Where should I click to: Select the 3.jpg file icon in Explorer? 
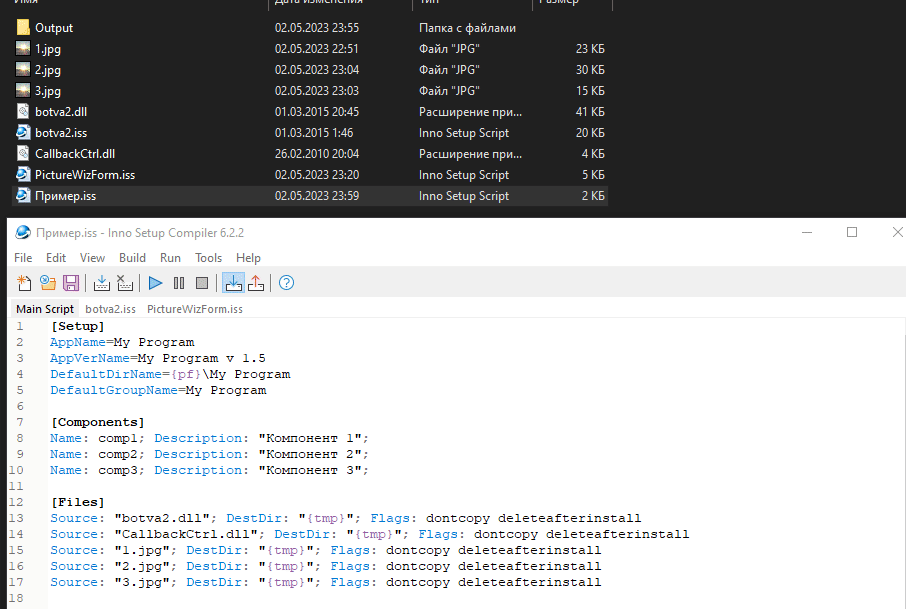click(23, 91)
